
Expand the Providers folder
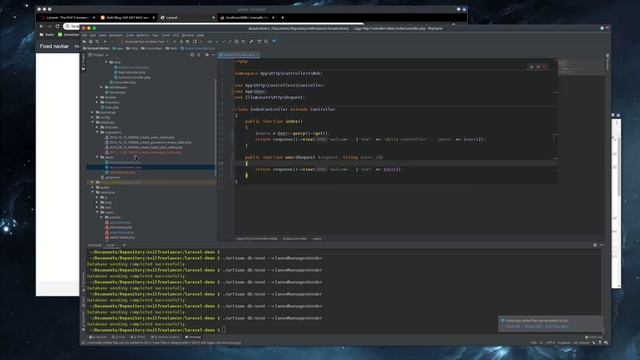click(x=97, y=102)
